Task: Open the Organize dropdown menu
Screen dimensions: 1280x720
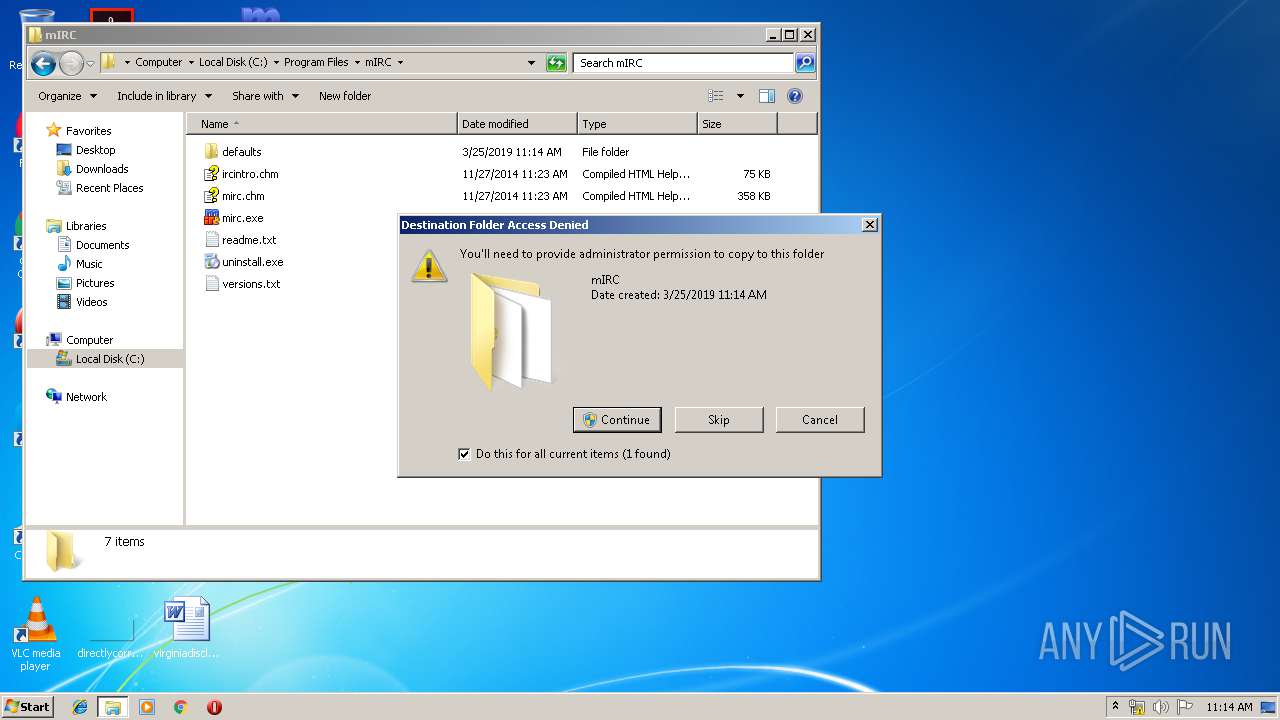Action: (67, 96)
